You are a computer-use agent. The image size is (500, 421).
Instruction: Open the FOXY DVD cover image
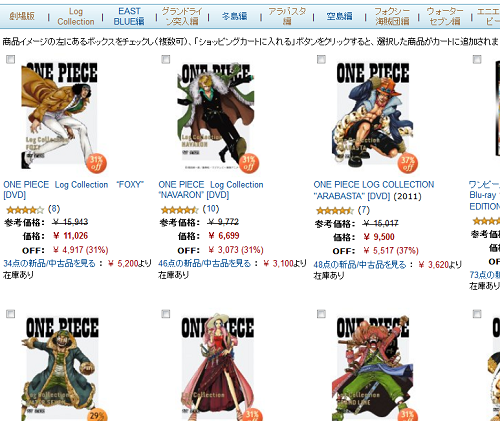60,115
